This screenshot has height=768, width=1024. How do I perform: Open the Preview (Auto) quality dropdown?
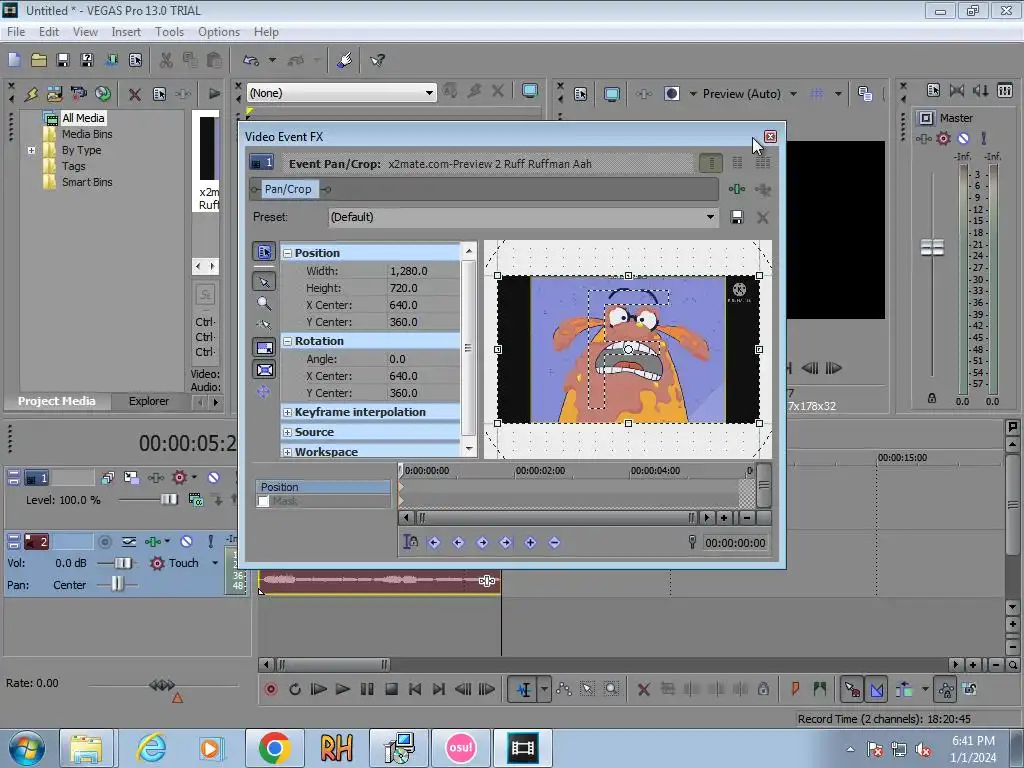[793, 94]
